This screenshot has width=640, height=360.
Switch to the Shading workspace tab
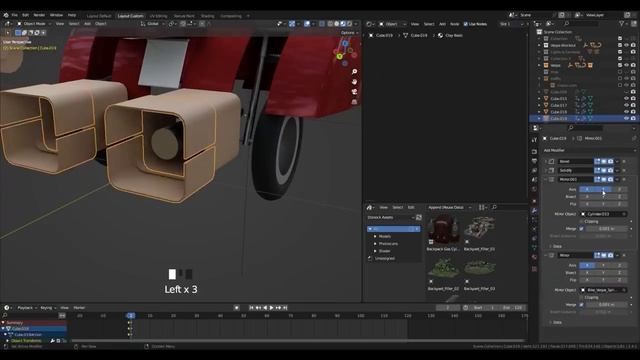[208, 16]
